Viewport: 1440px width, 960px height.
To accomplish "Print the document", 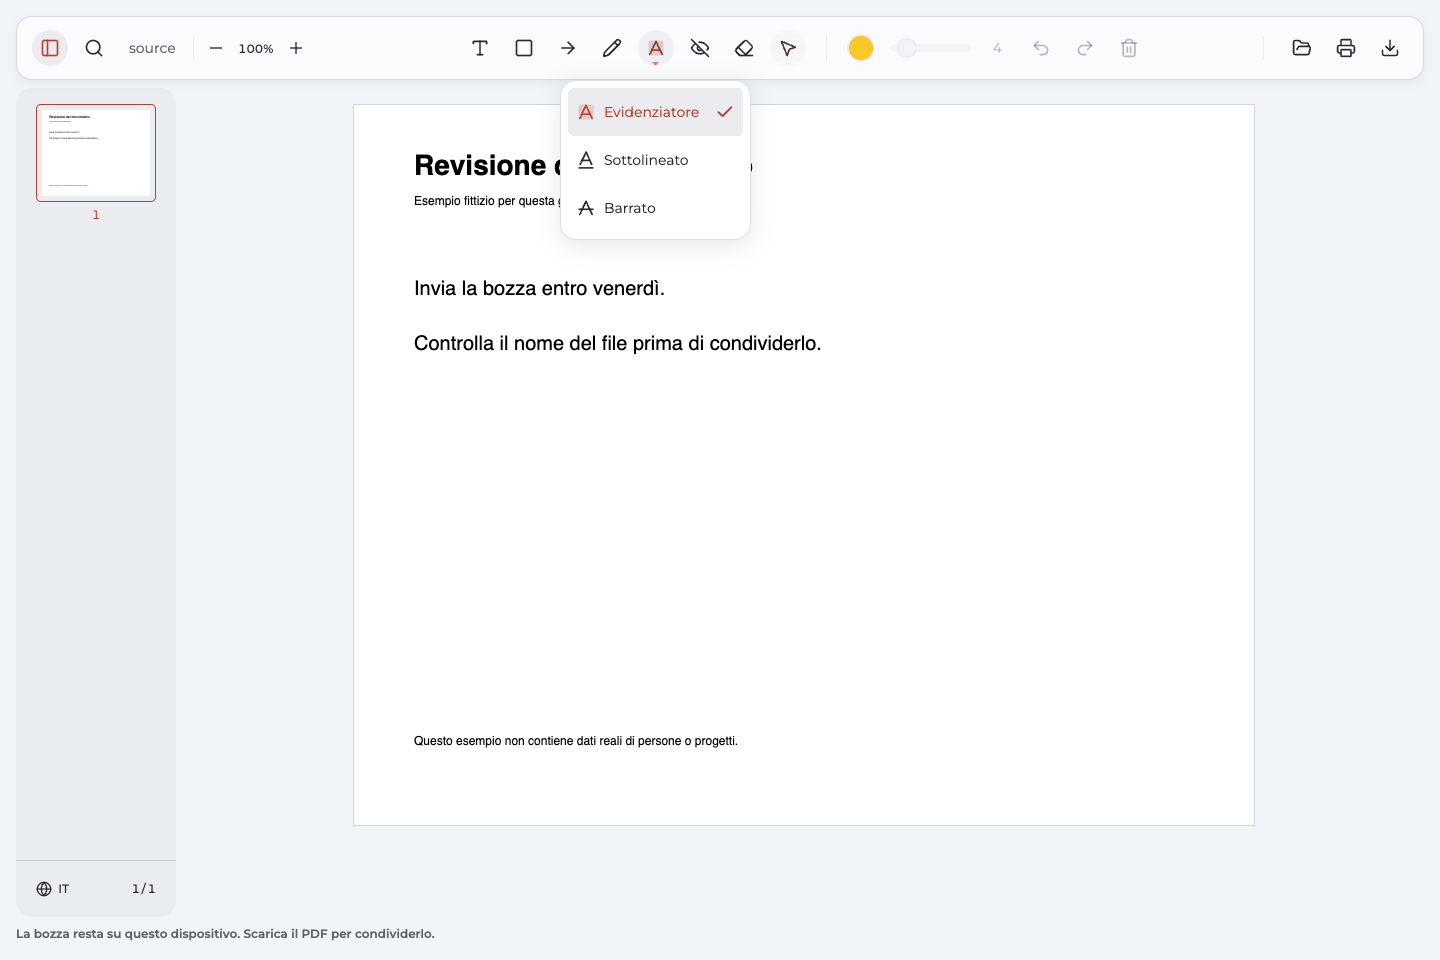I will click(x=1346, y=48).
